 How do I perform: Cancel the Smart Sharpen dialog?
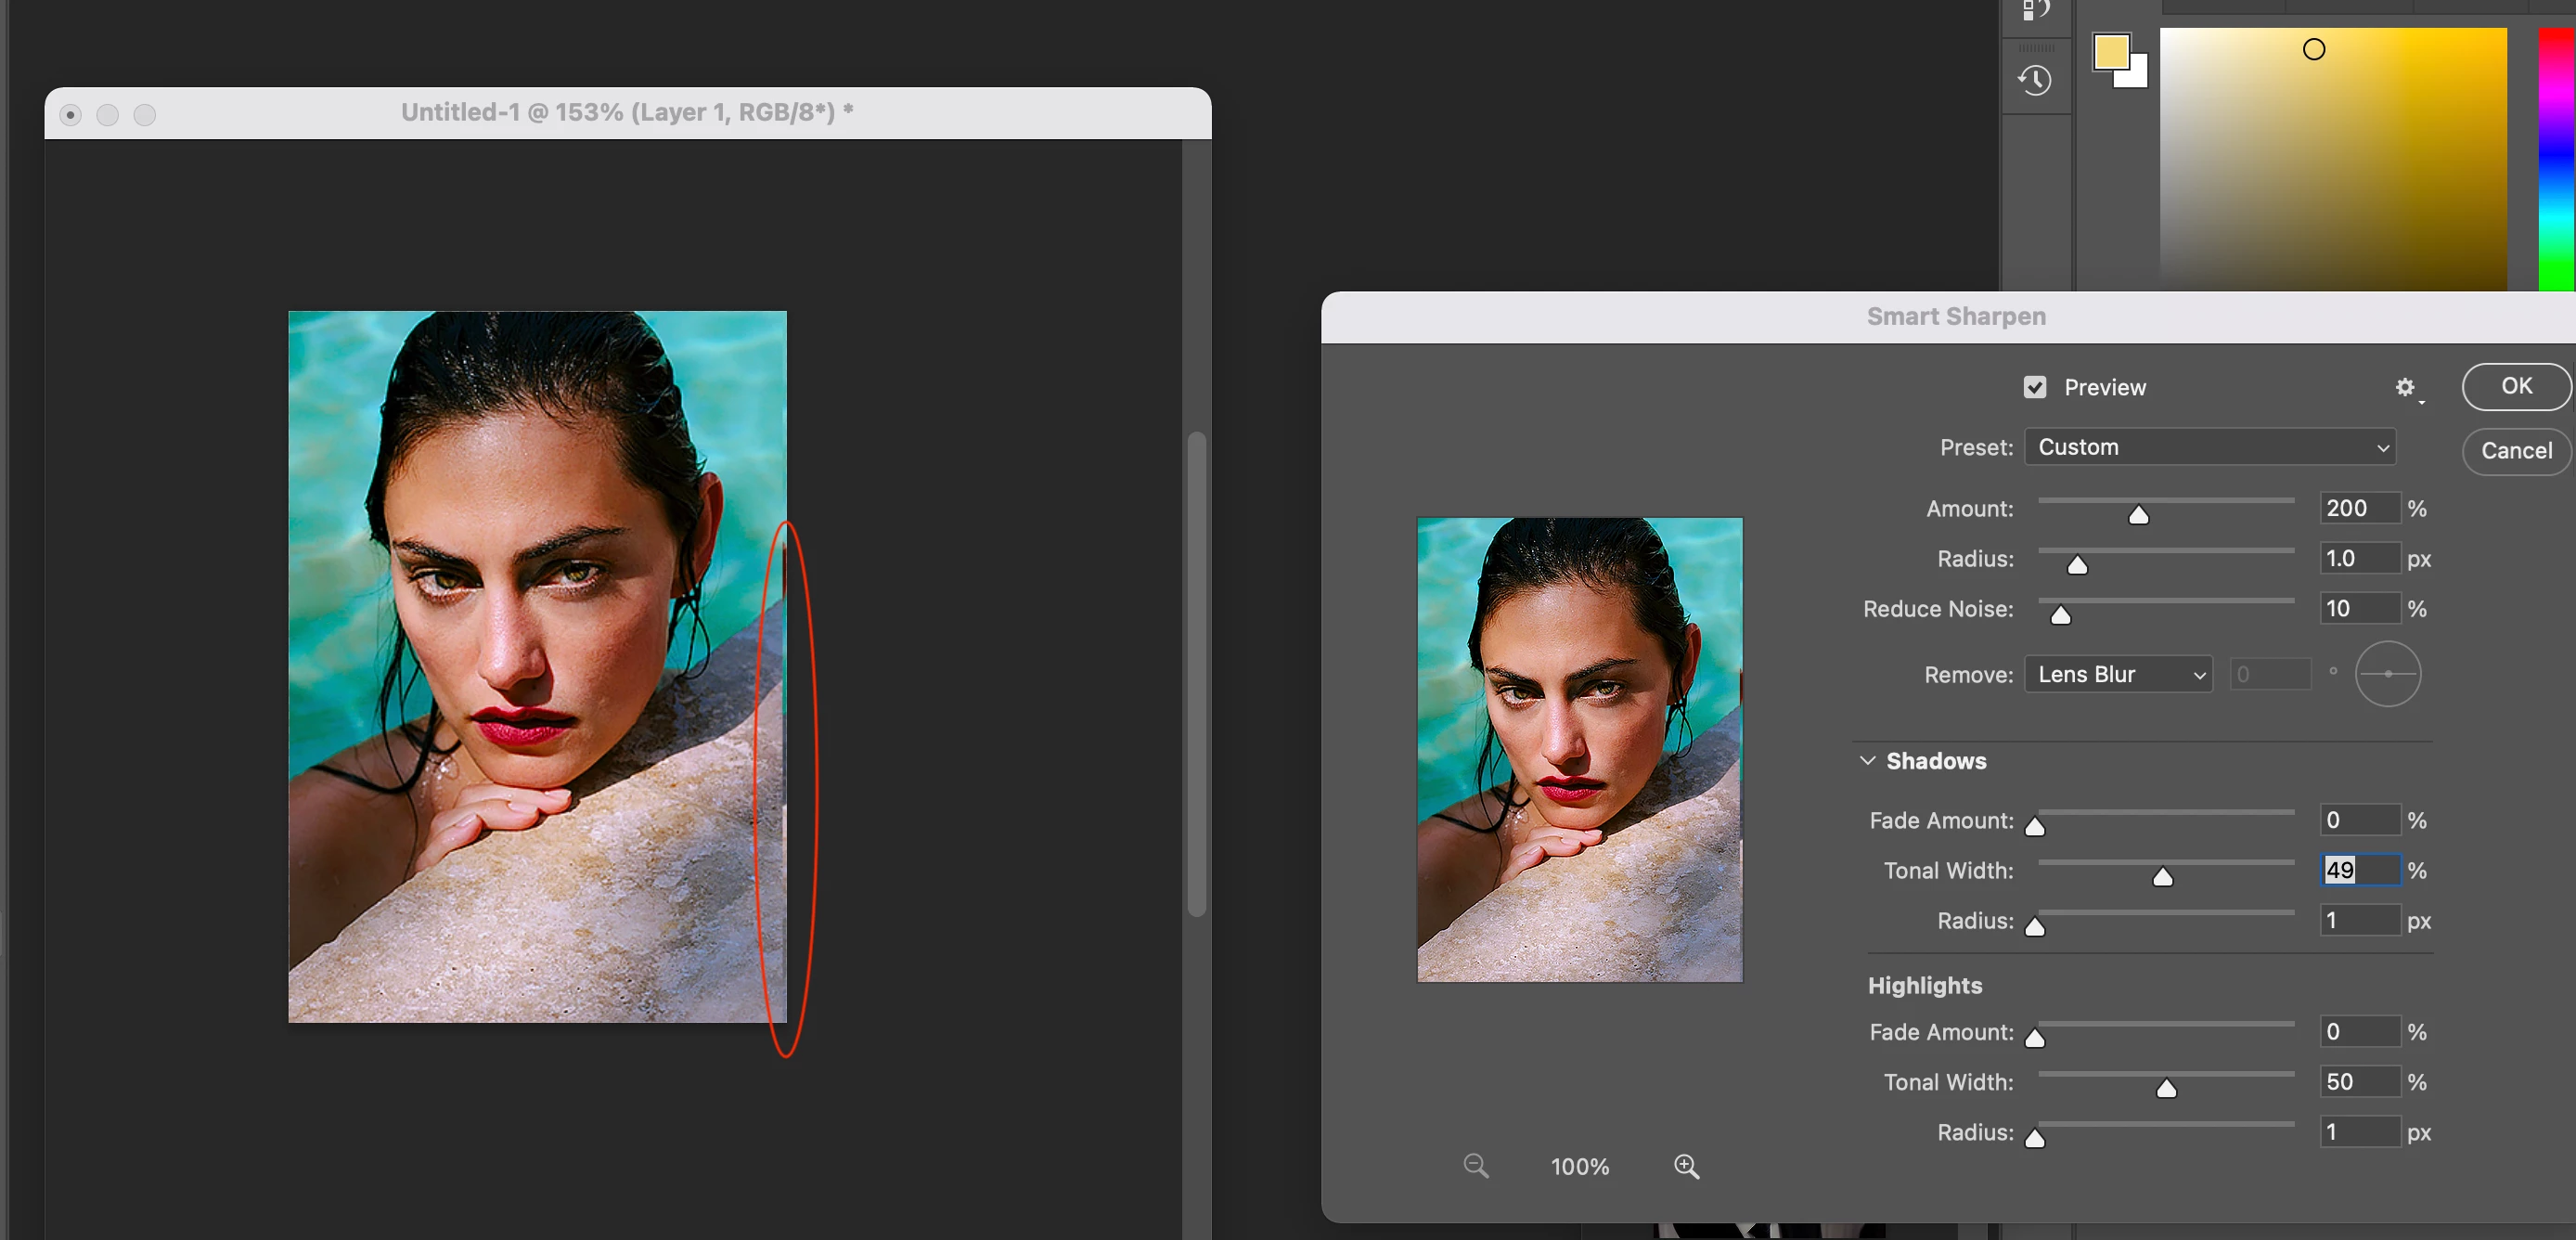pyautogui.click(x=2515, y=451)
